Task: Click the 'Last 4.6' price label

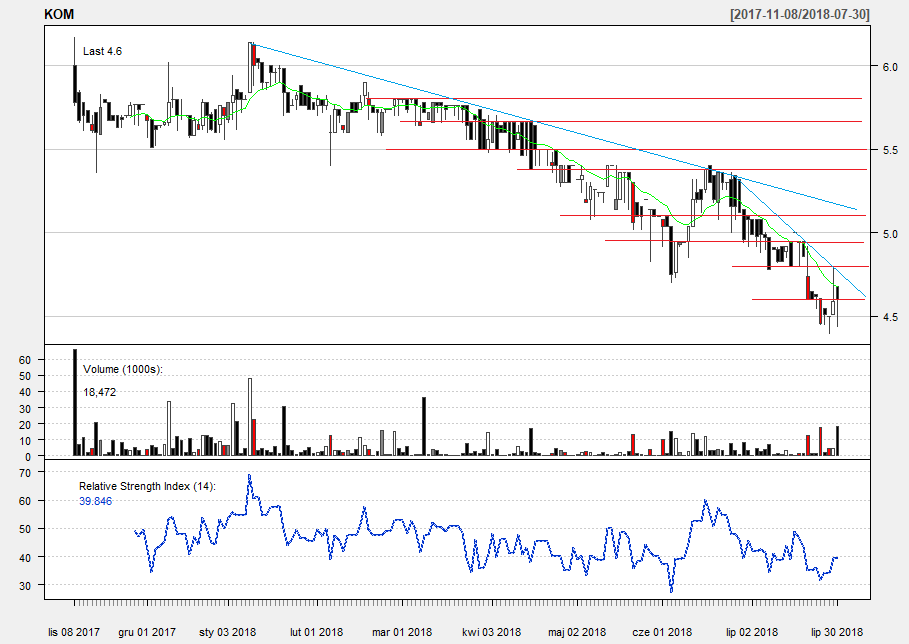Action: (x=102, y=51)
